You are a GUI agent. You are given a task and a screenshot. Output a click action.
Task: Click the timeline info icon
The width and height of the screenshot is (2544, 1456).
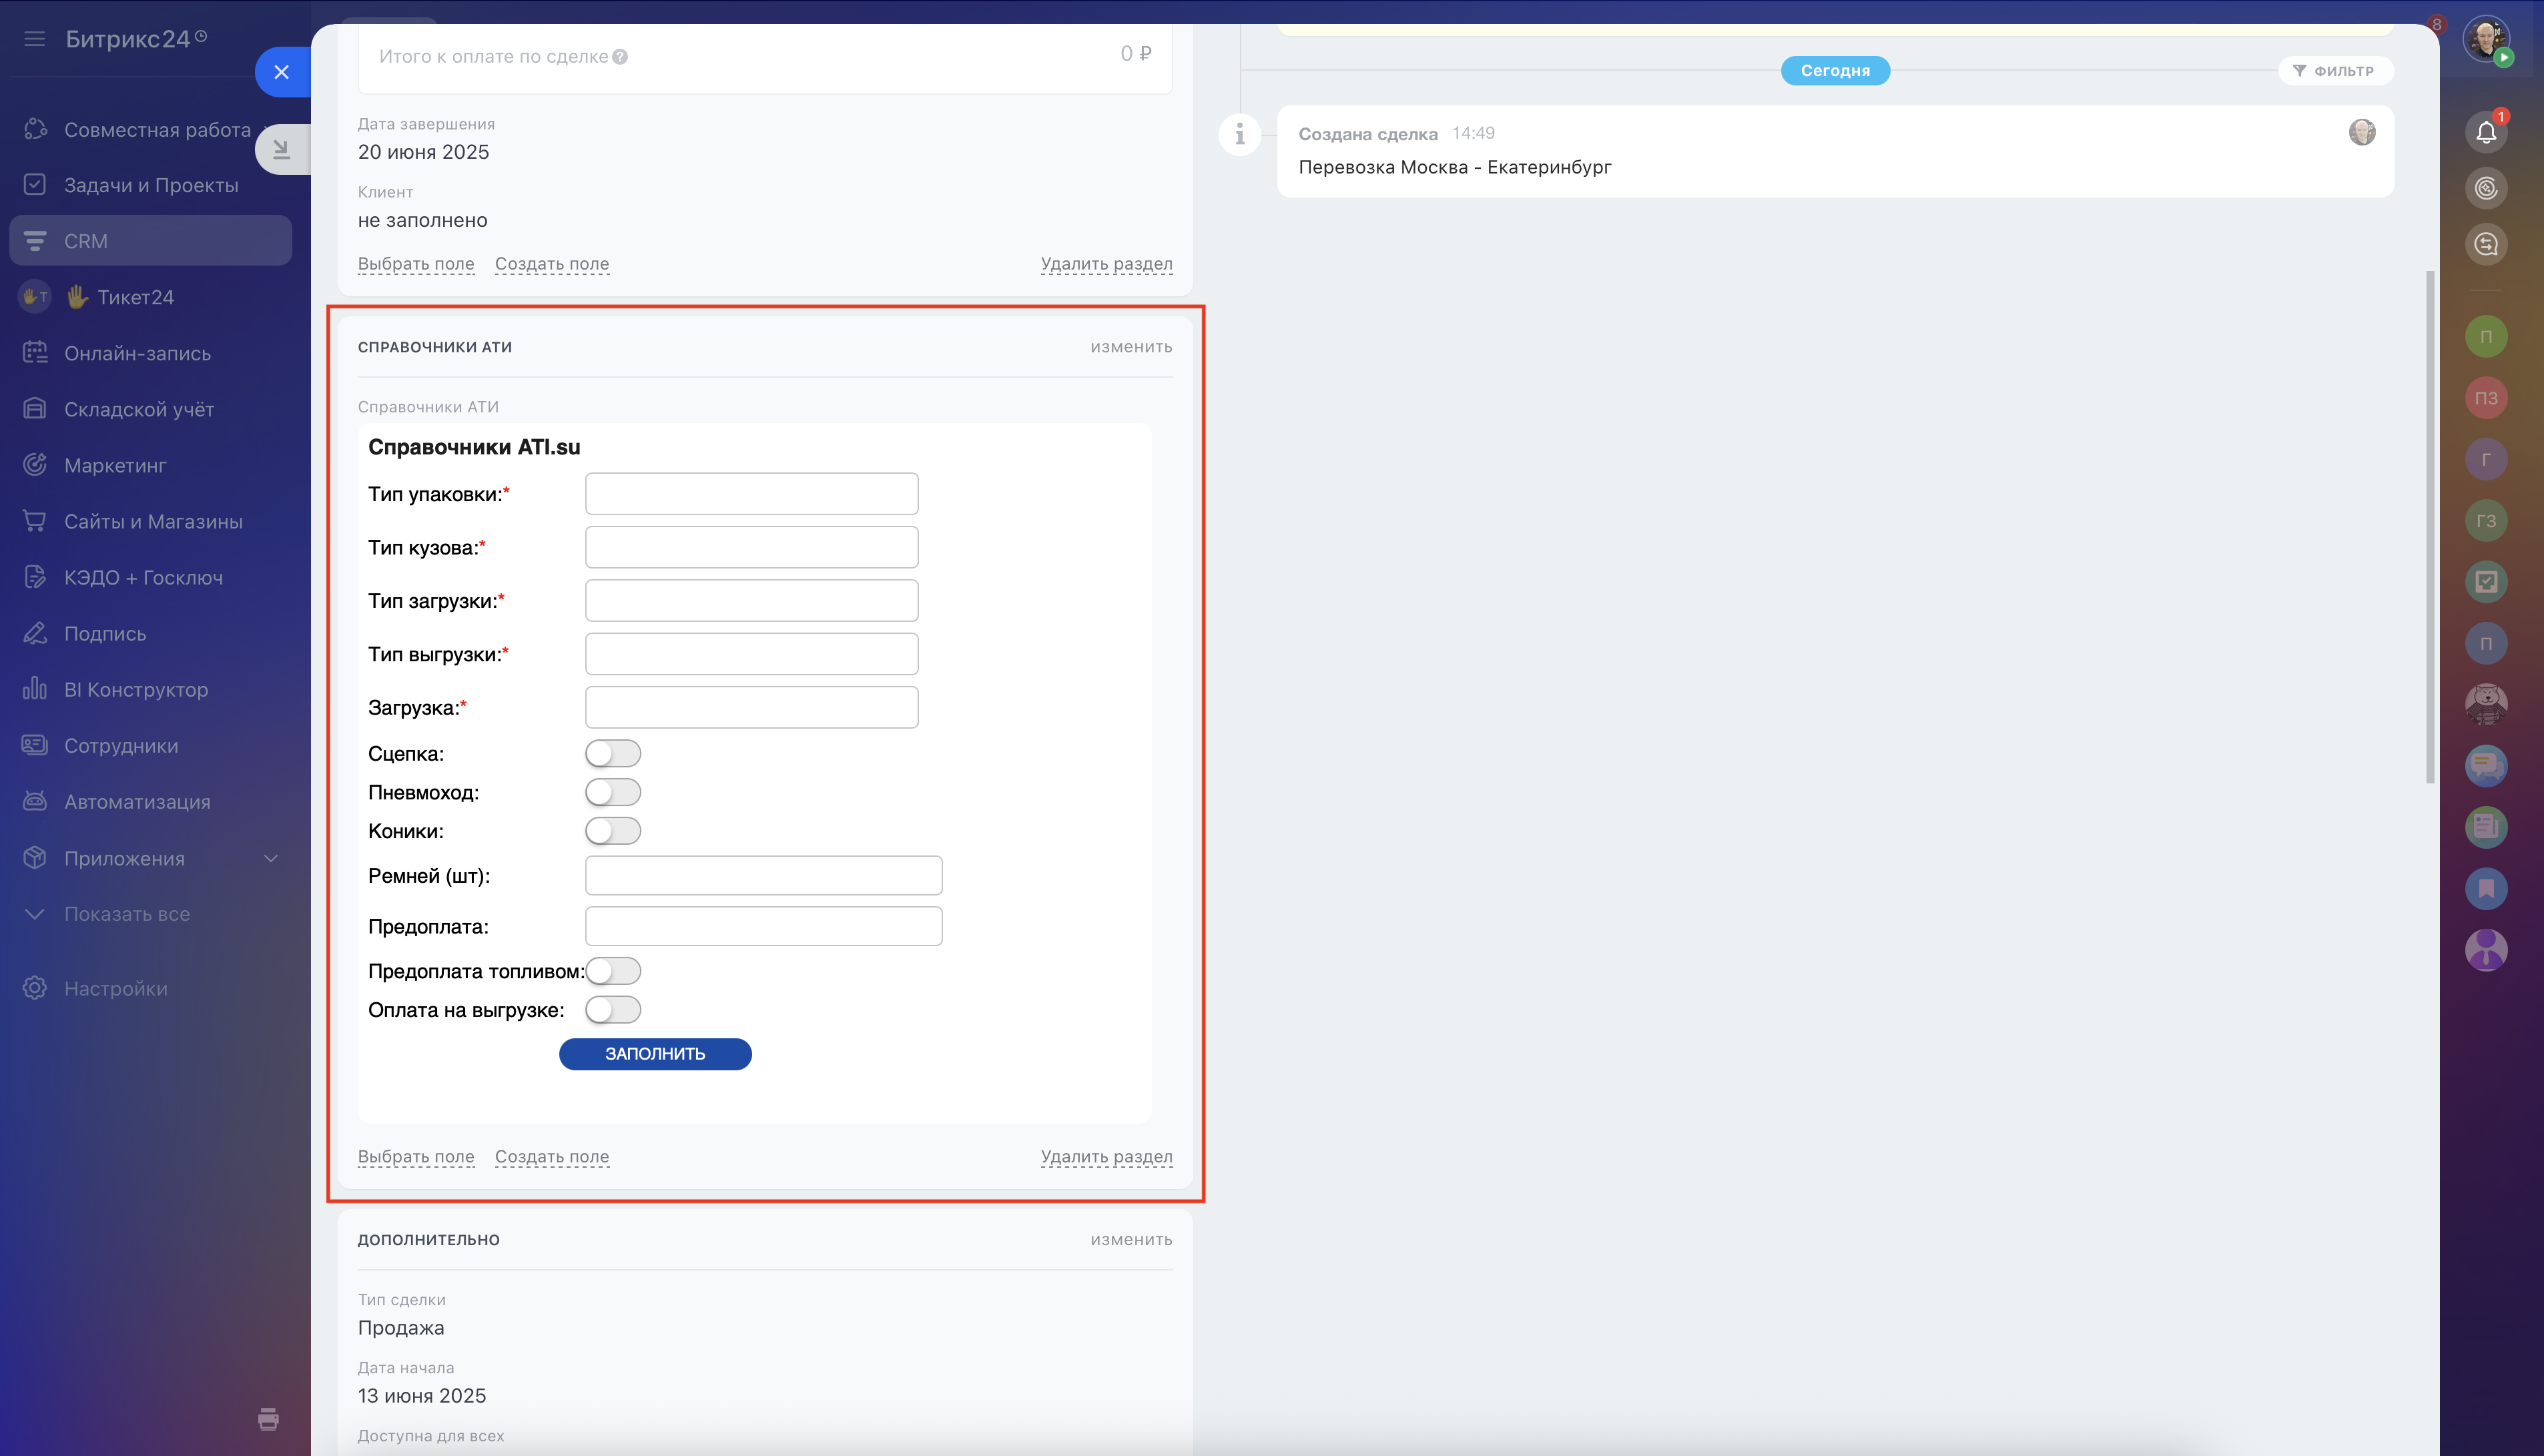click(1239, 133)
